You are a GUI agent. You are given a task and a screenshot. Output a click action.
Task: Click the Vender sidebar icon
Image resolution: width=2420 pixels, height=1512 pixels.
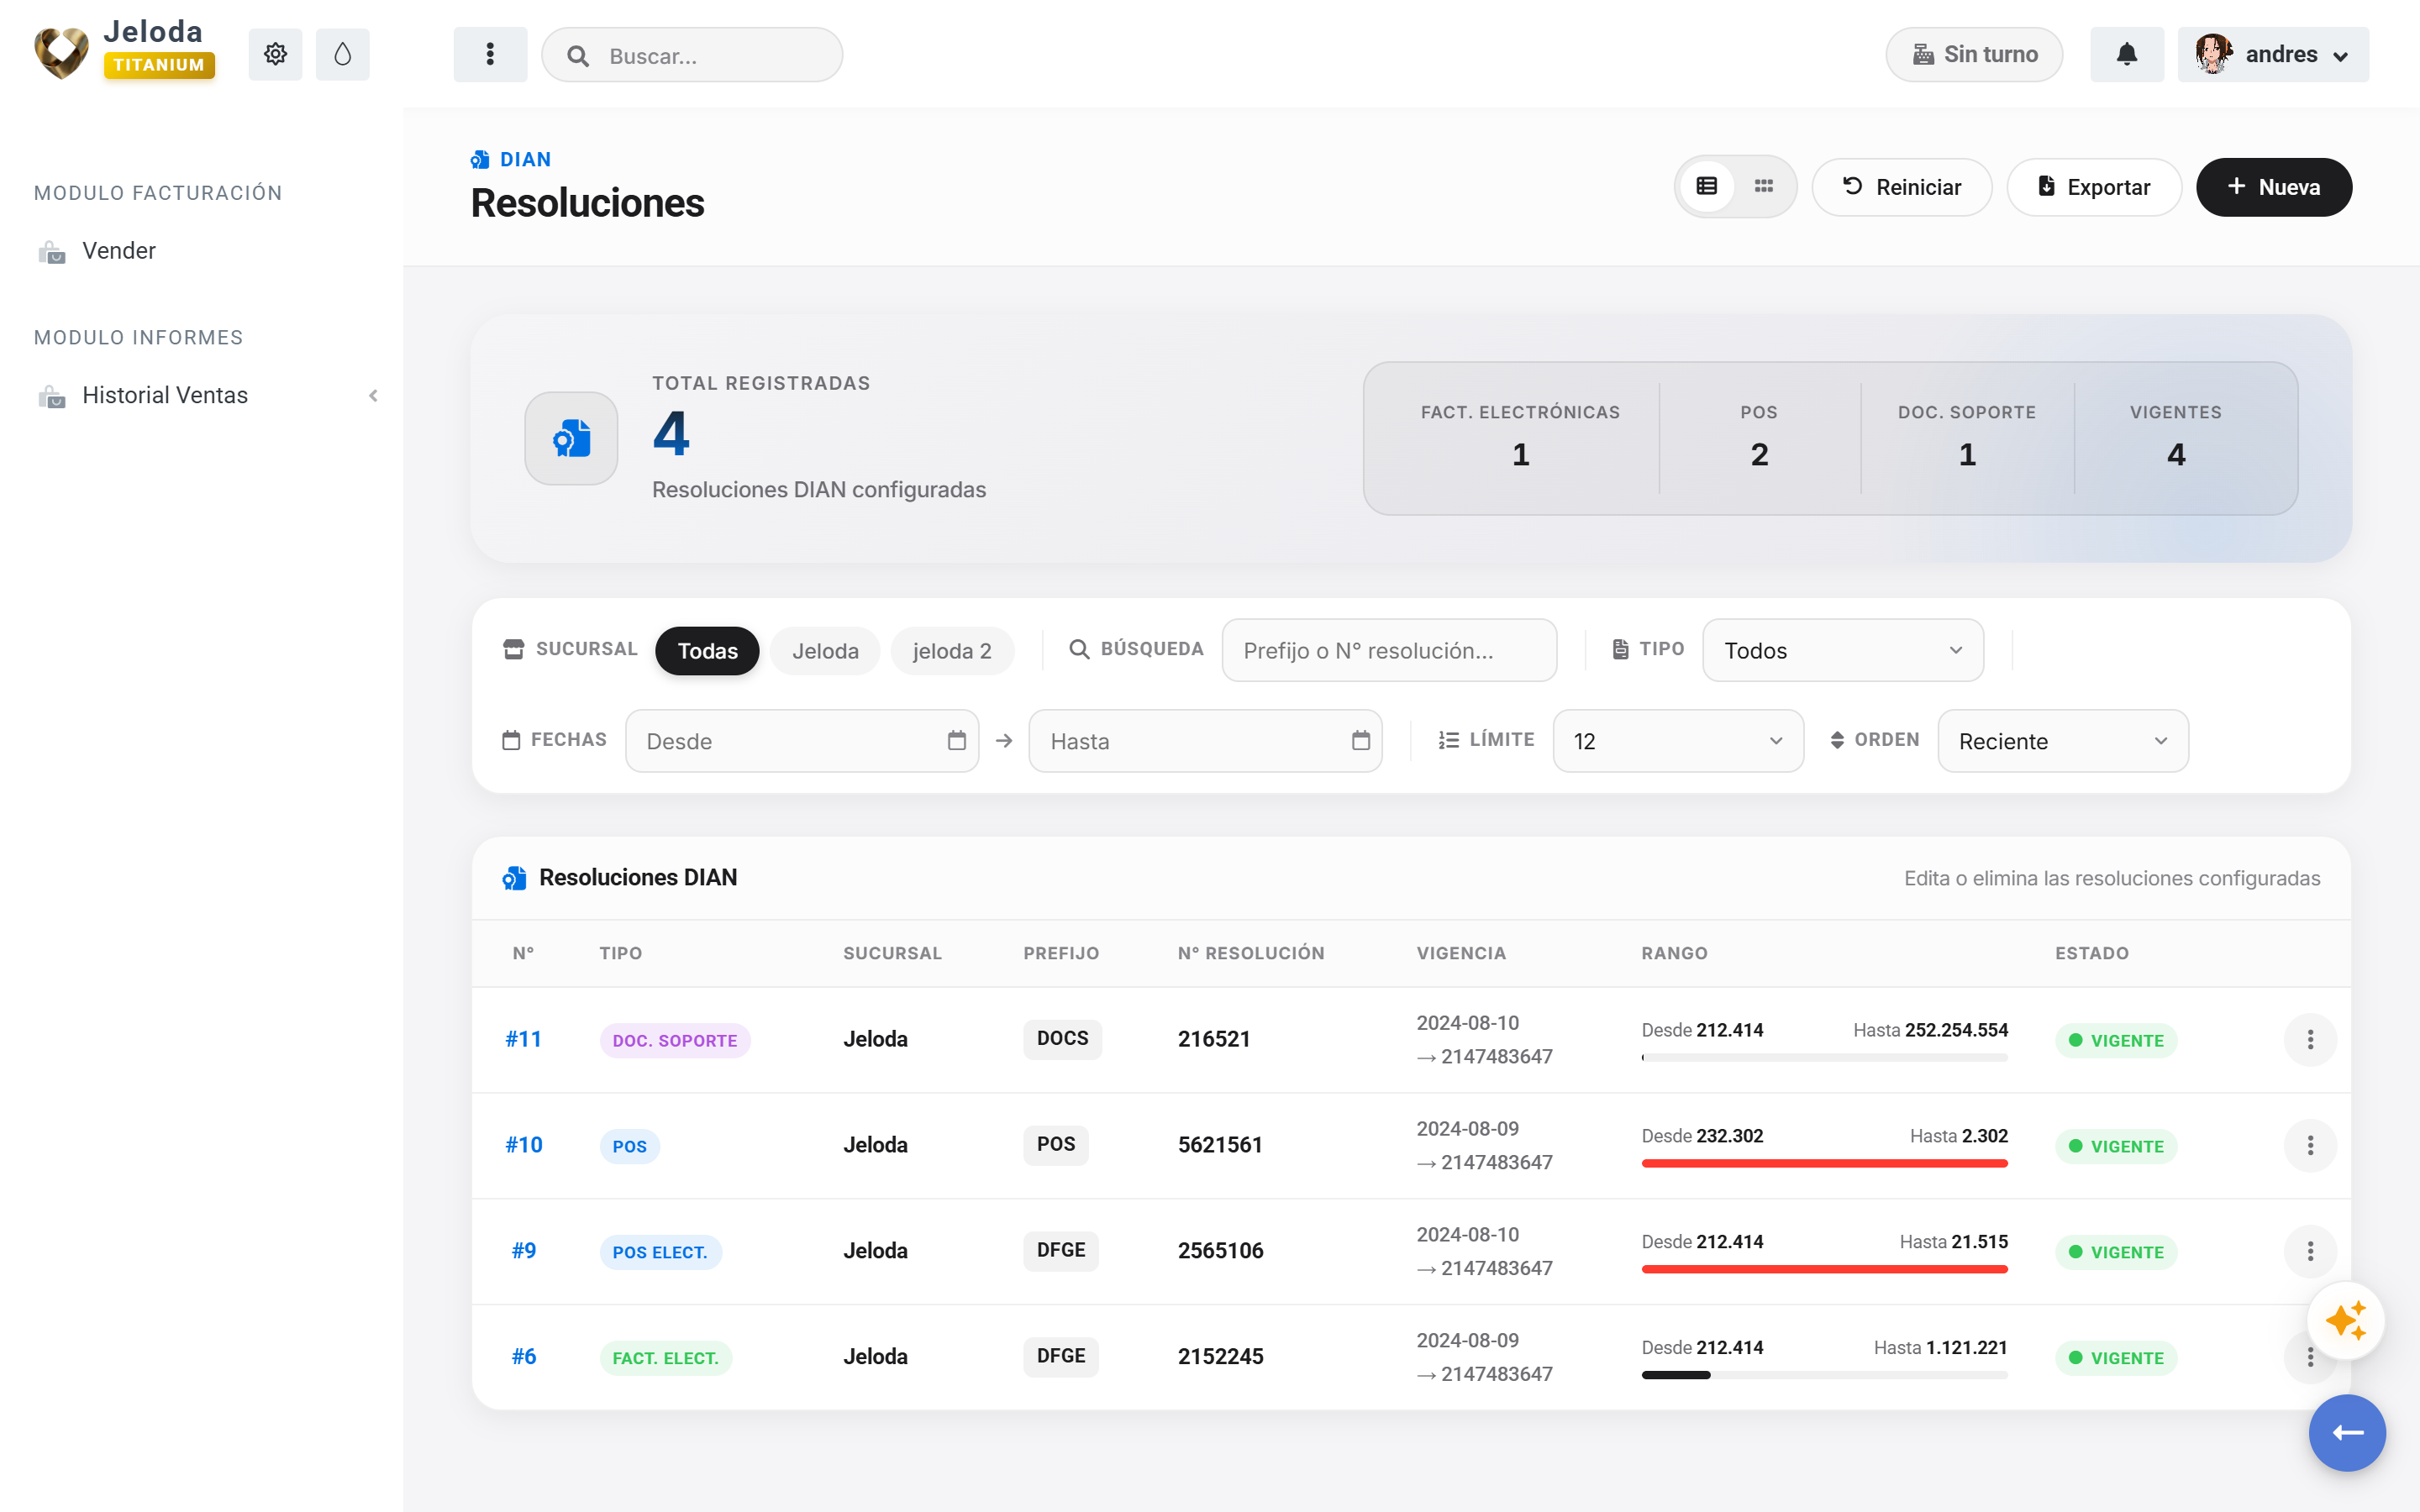pos(52,252)
